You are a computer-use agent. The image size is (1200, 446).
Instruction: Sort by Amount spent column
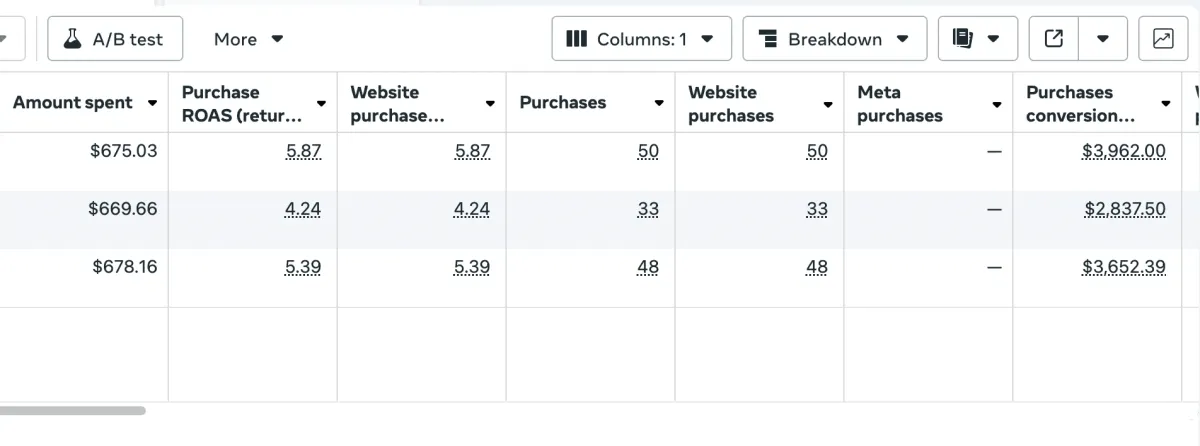coord(72,103)
